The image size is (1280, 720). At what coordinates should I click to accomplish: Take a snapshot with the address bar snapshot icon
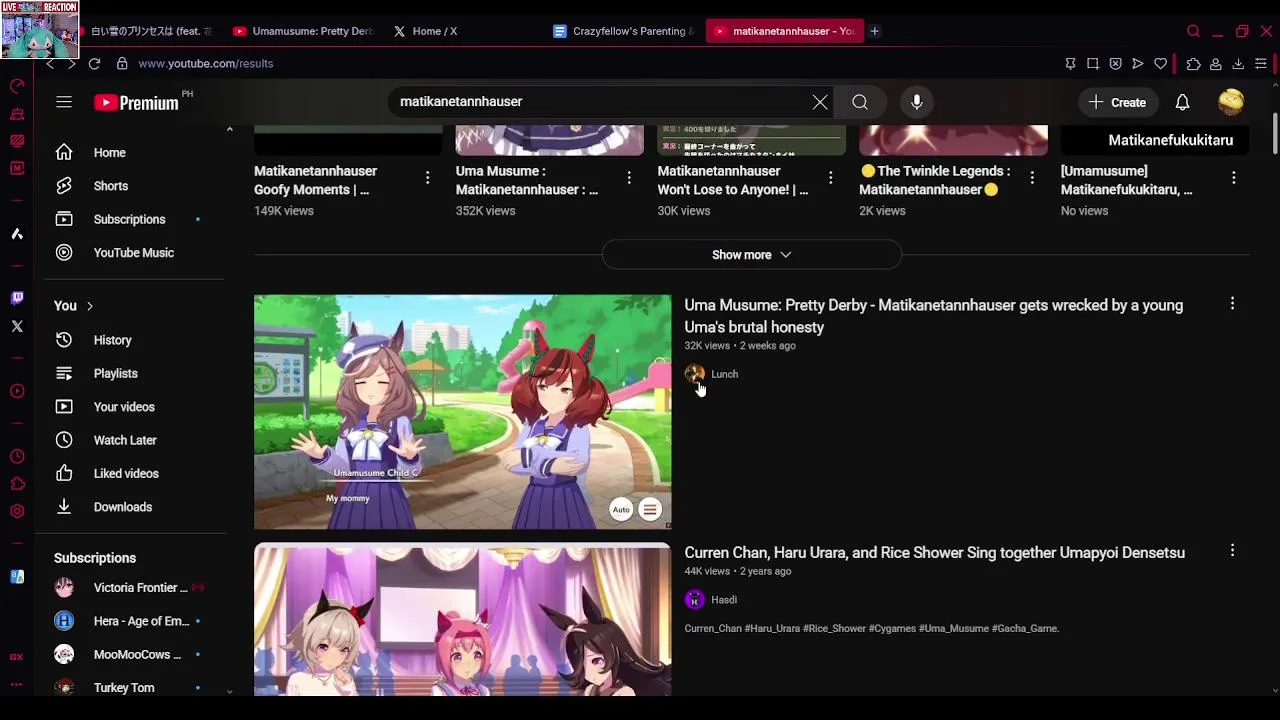(1093, 64)
